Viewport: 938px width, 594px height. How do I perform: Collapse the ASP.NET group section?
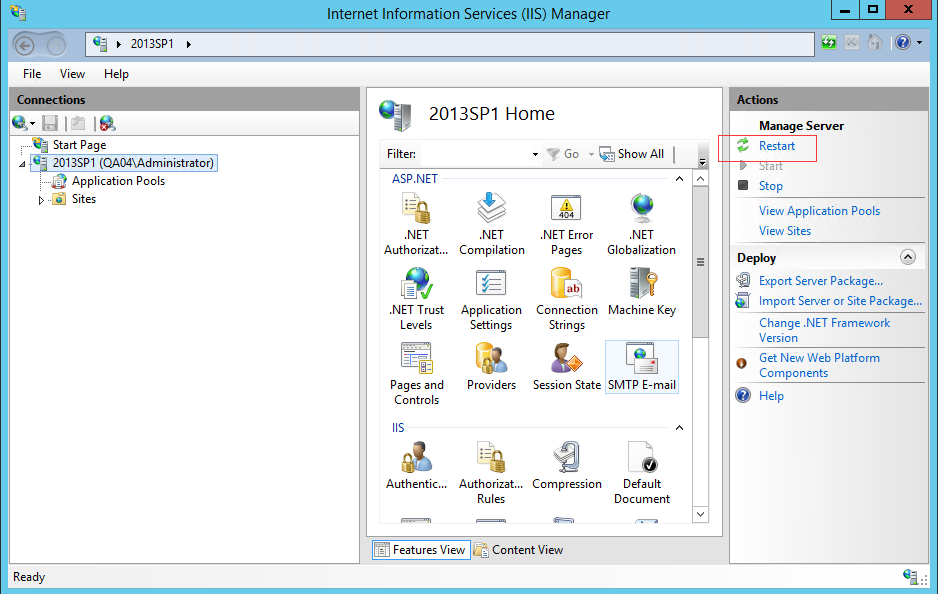680,179
